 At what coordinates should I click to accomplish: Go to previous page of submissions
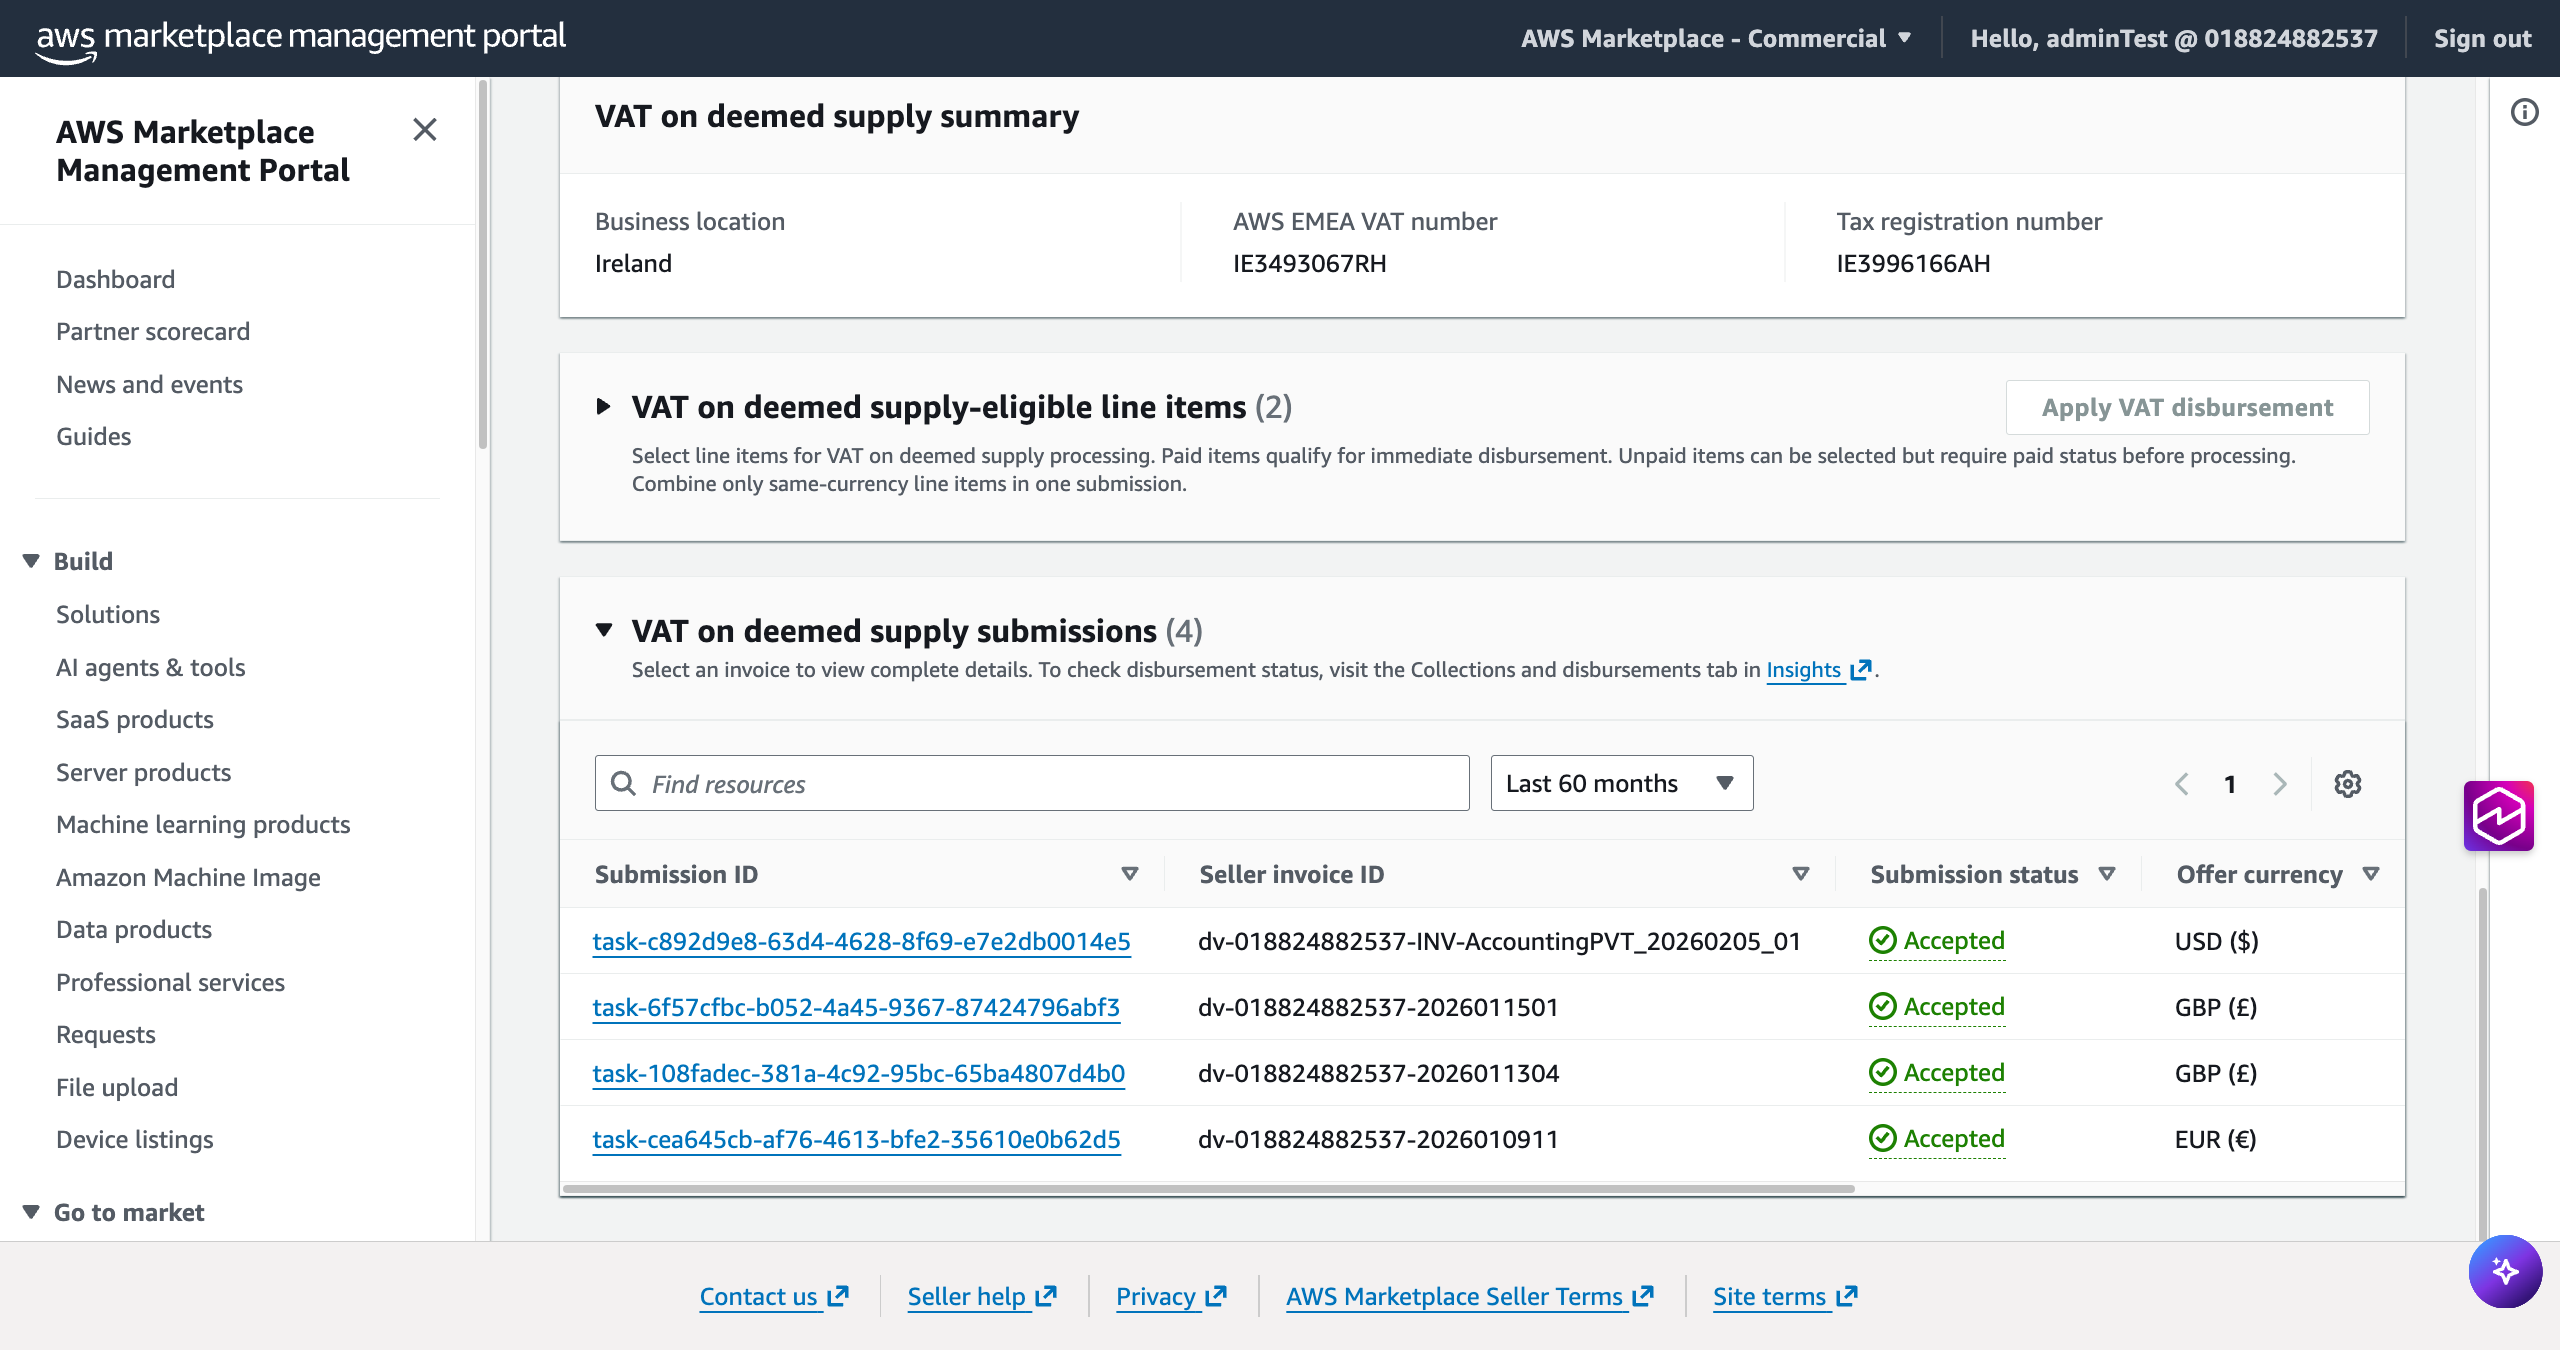pyautogui.click(x=2182, y=784)
